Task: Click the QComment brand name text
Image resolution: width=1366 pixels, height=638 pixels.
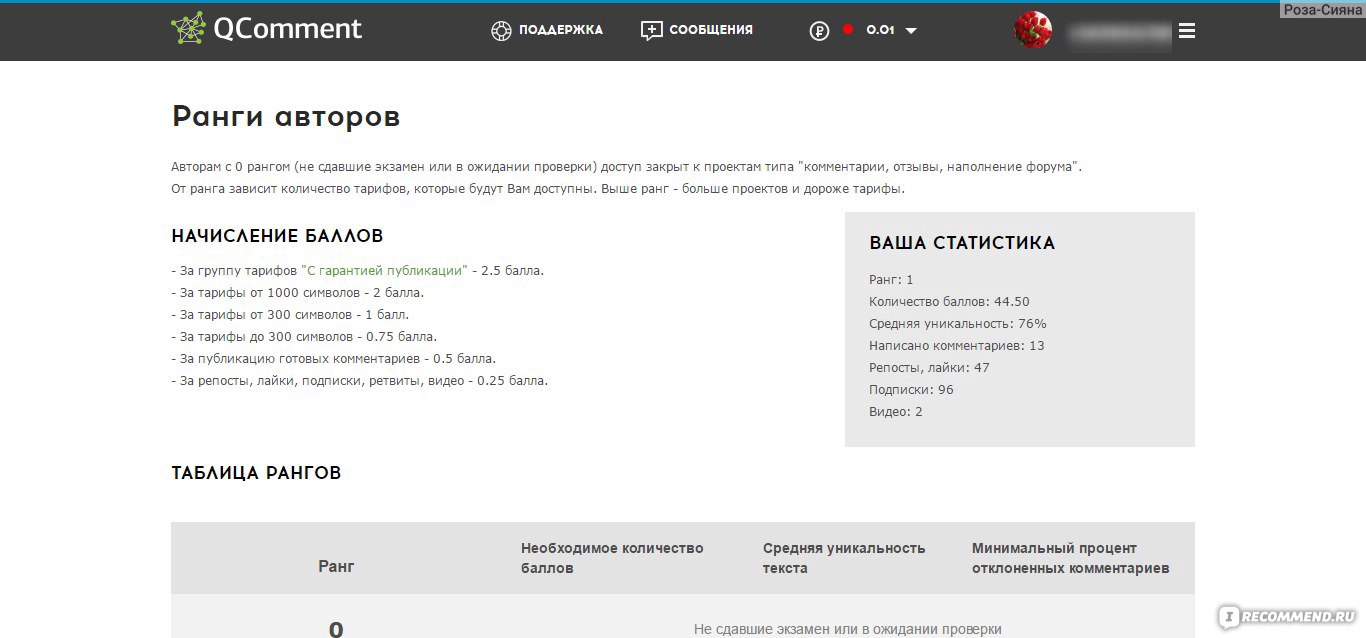Action: click(288, 29)
